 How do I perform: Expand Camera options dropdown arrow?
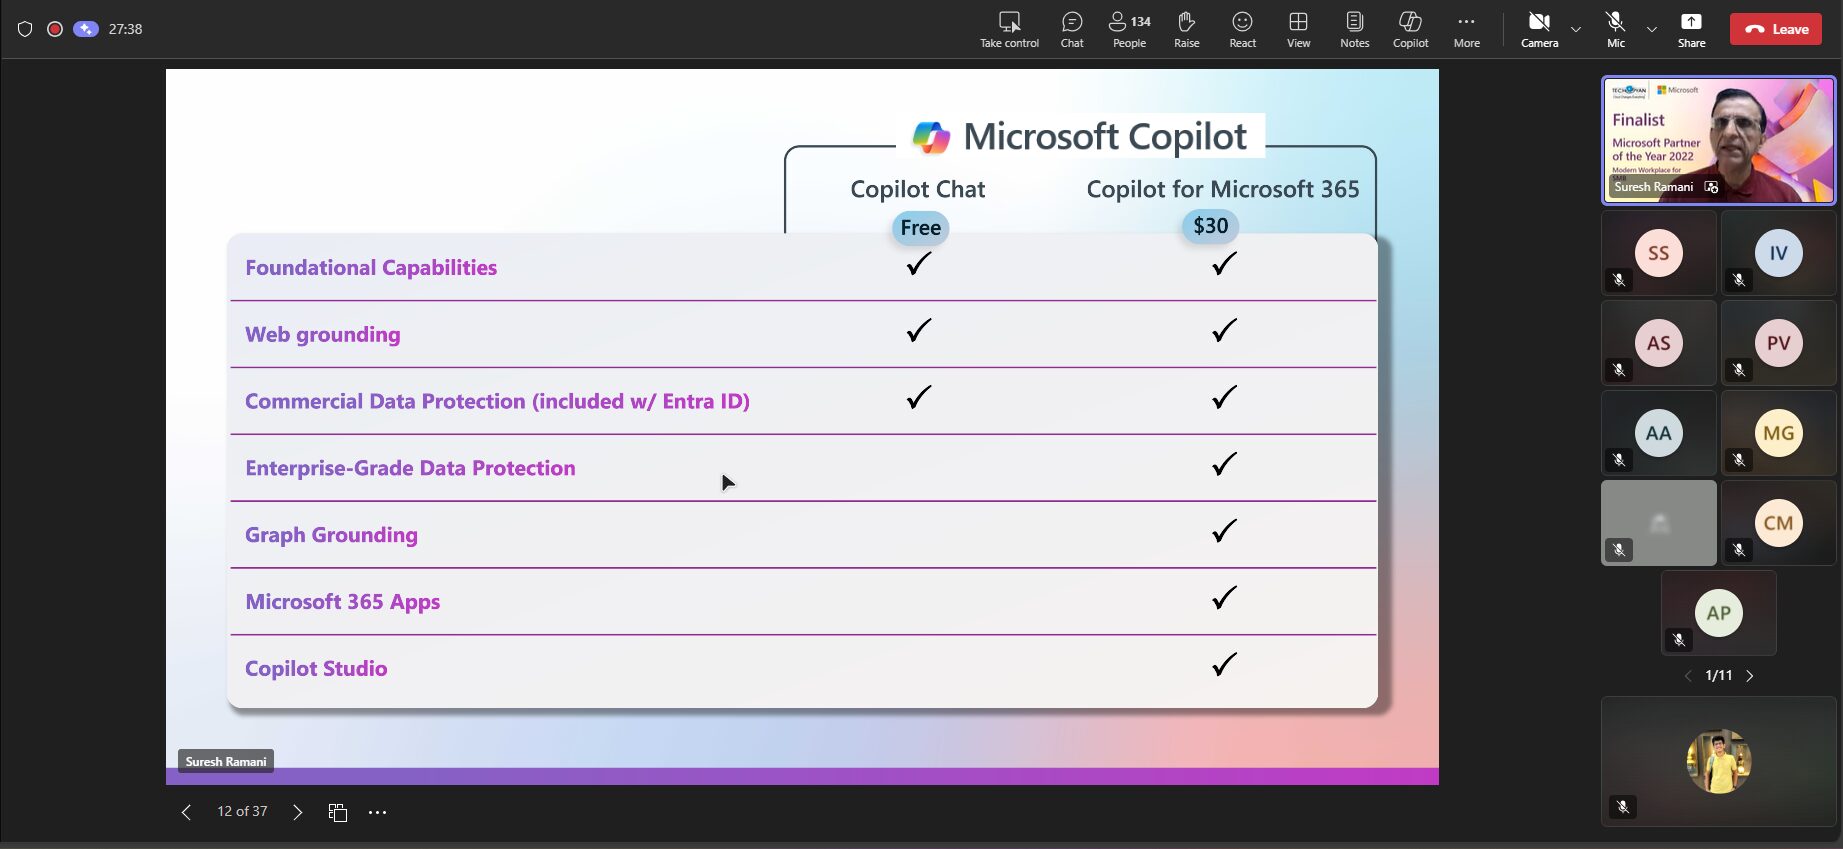pyautogui.click(x=1576, y=29)
